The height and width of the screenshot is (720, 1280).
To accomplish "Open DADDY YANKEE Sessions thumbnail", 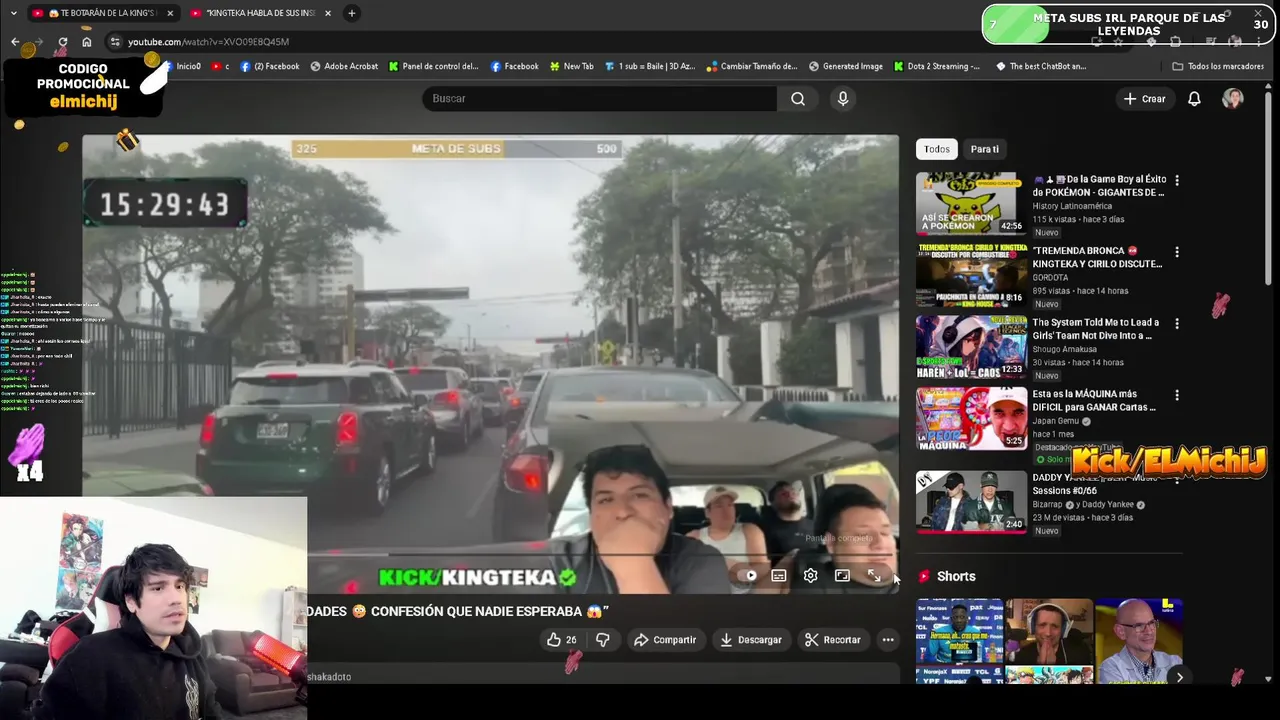I will point(971,502).
